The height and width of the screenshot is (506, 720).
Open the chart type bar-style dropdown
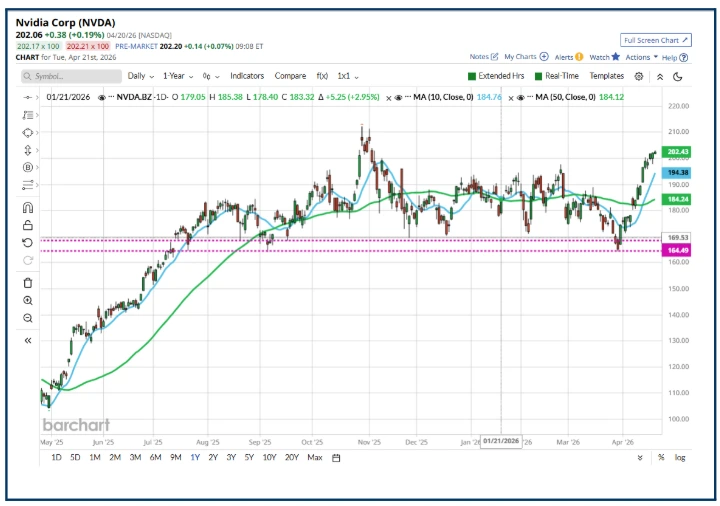point(211,77)
